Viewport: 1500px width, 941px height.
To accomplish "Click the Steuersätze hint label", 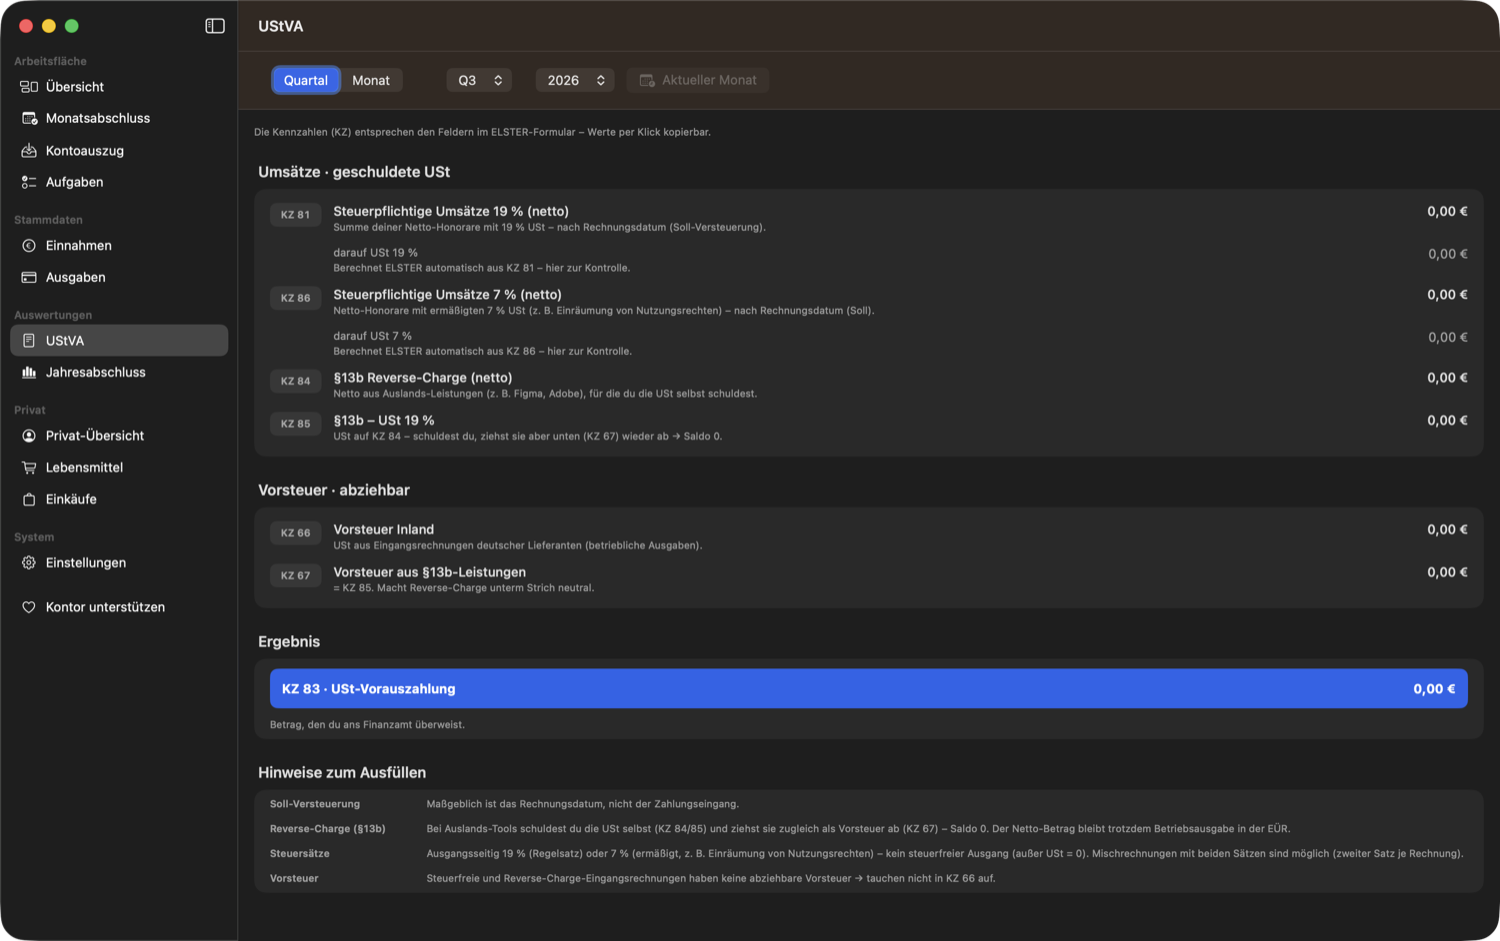I will tap(299, 854).
